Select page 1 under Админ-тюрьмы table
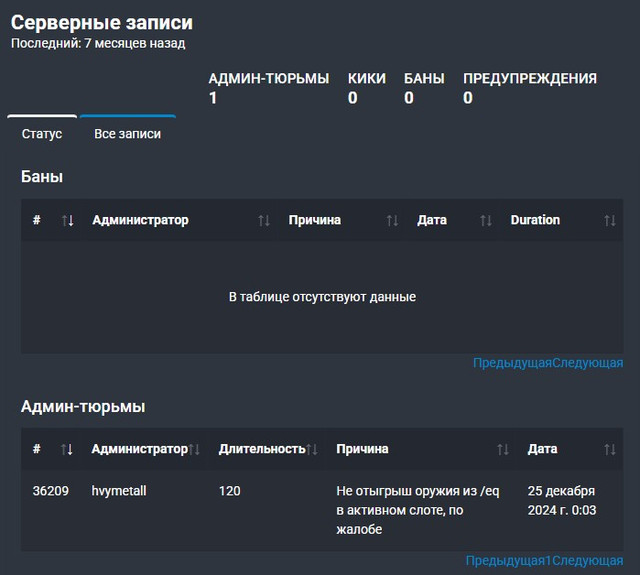Screen dimensions: 640x575 pos(549,561)
